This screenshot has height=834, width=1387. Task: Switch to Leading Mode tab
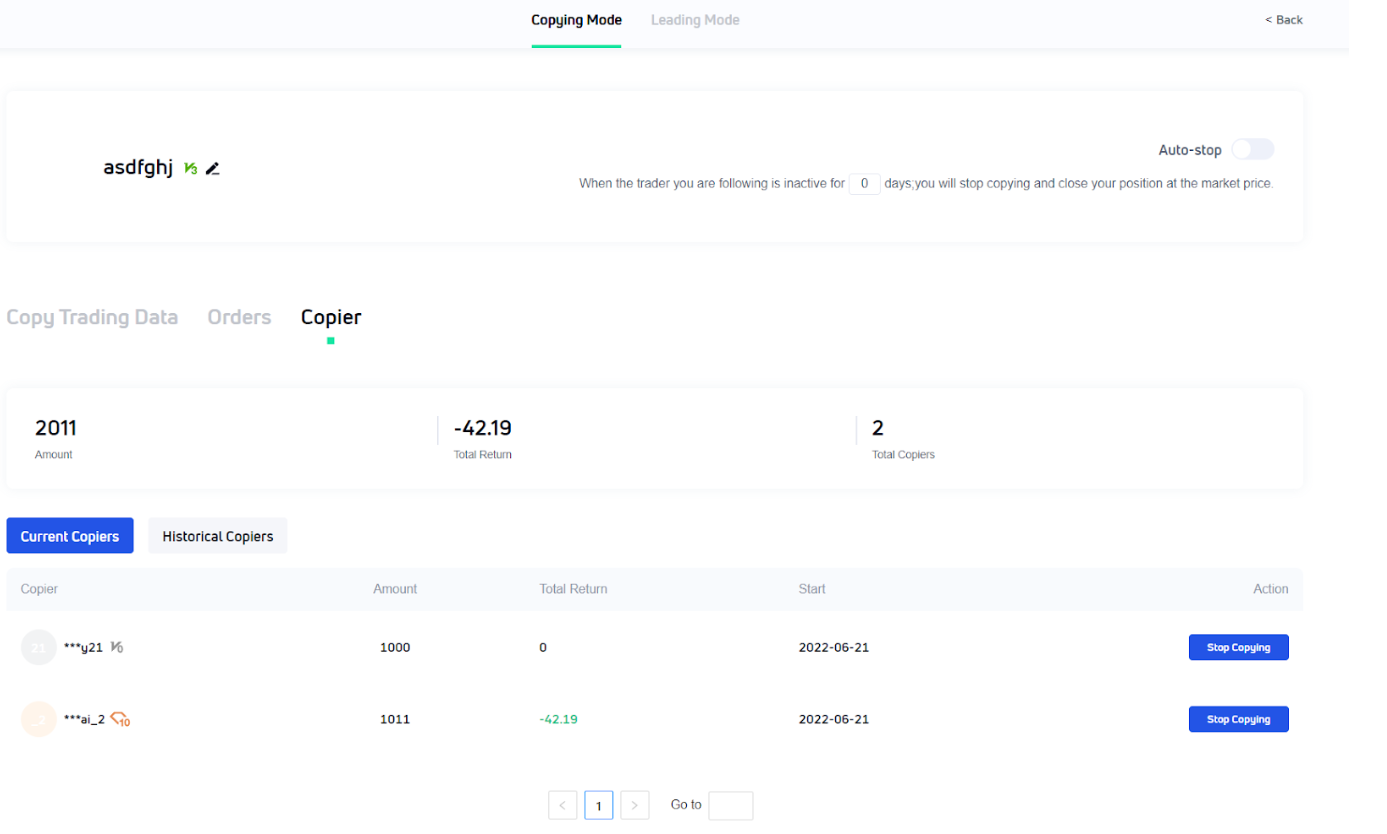(x=695, y=20)
